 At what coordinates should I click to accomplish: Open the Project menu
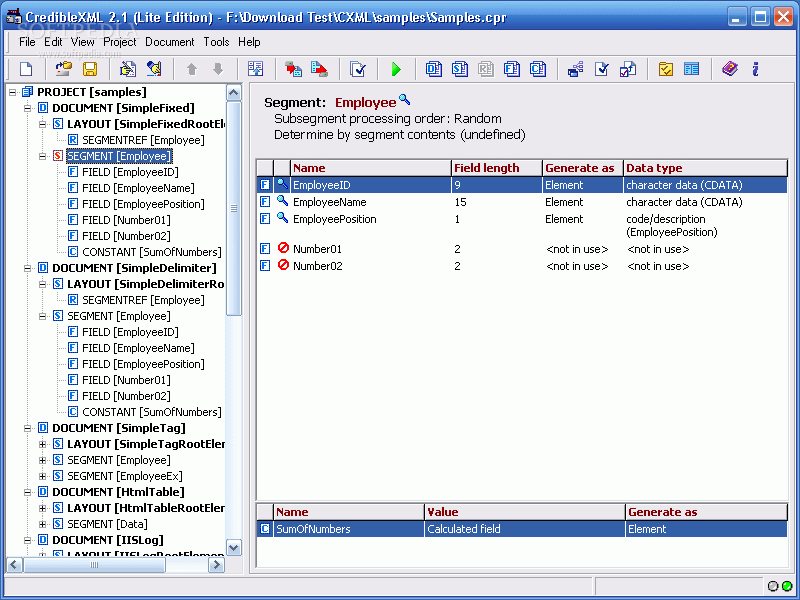[120, 42]
